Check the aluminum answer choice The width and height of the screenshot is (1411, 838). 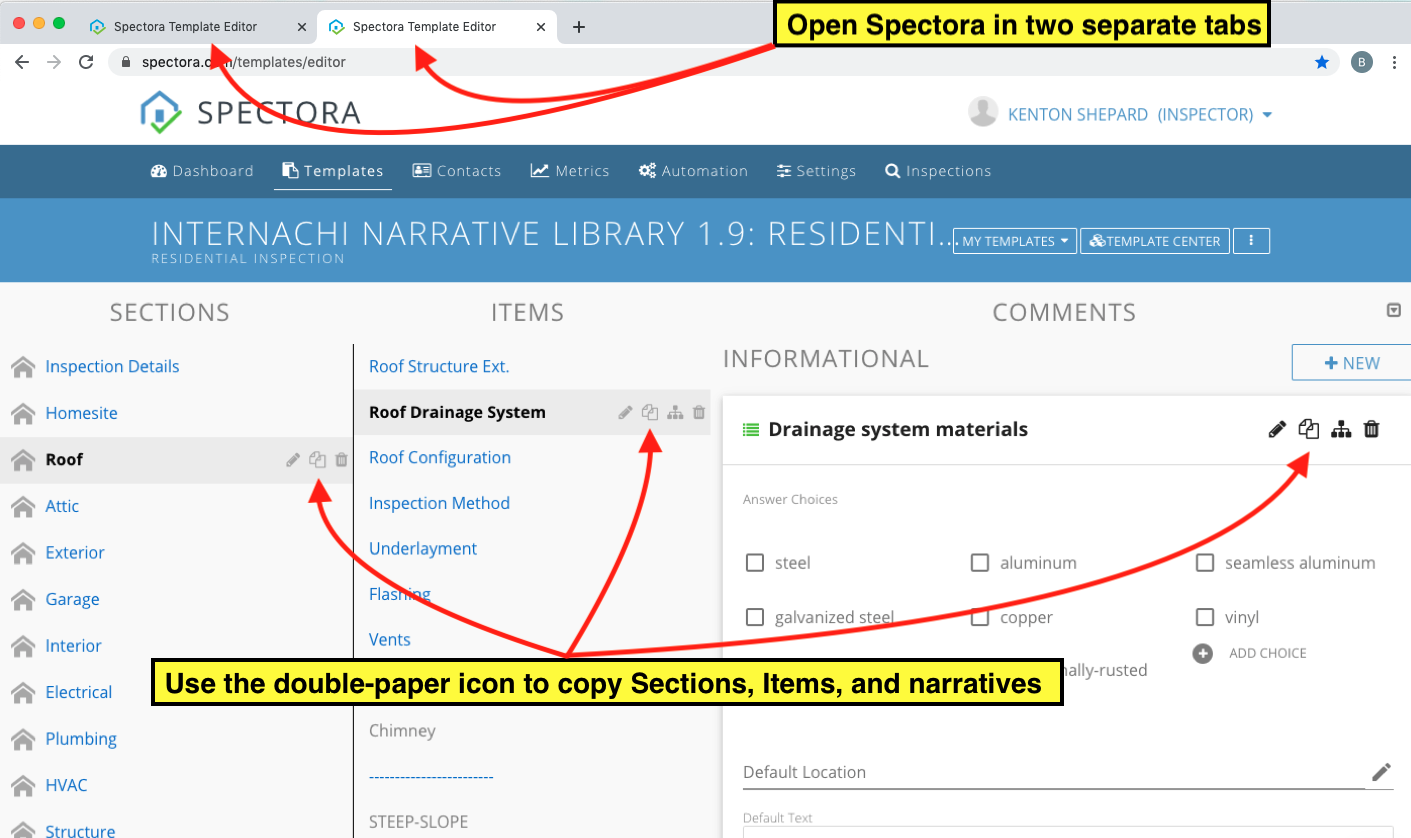[x=980, y=563]
